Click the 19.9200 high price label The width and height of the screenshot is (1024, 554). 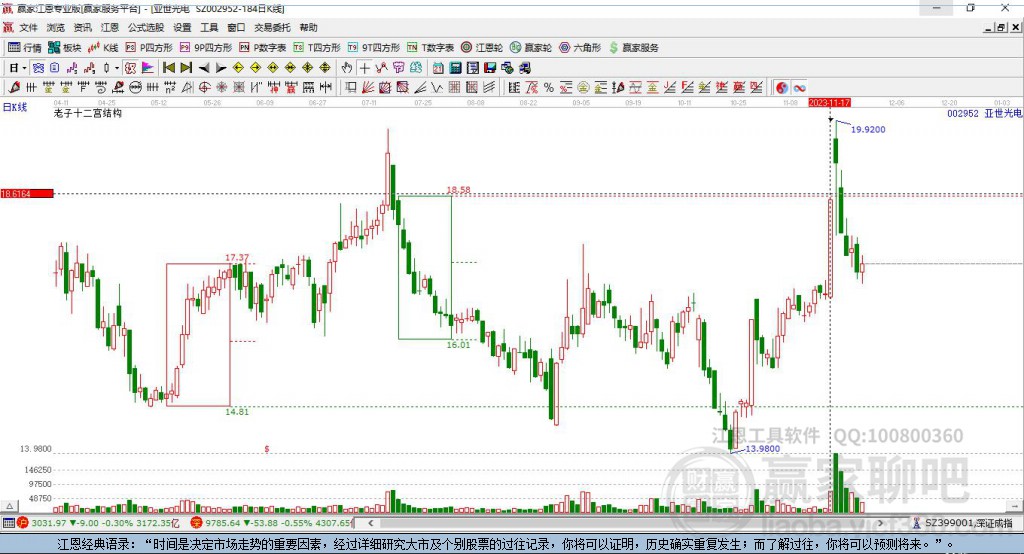[x=868, y=129]
